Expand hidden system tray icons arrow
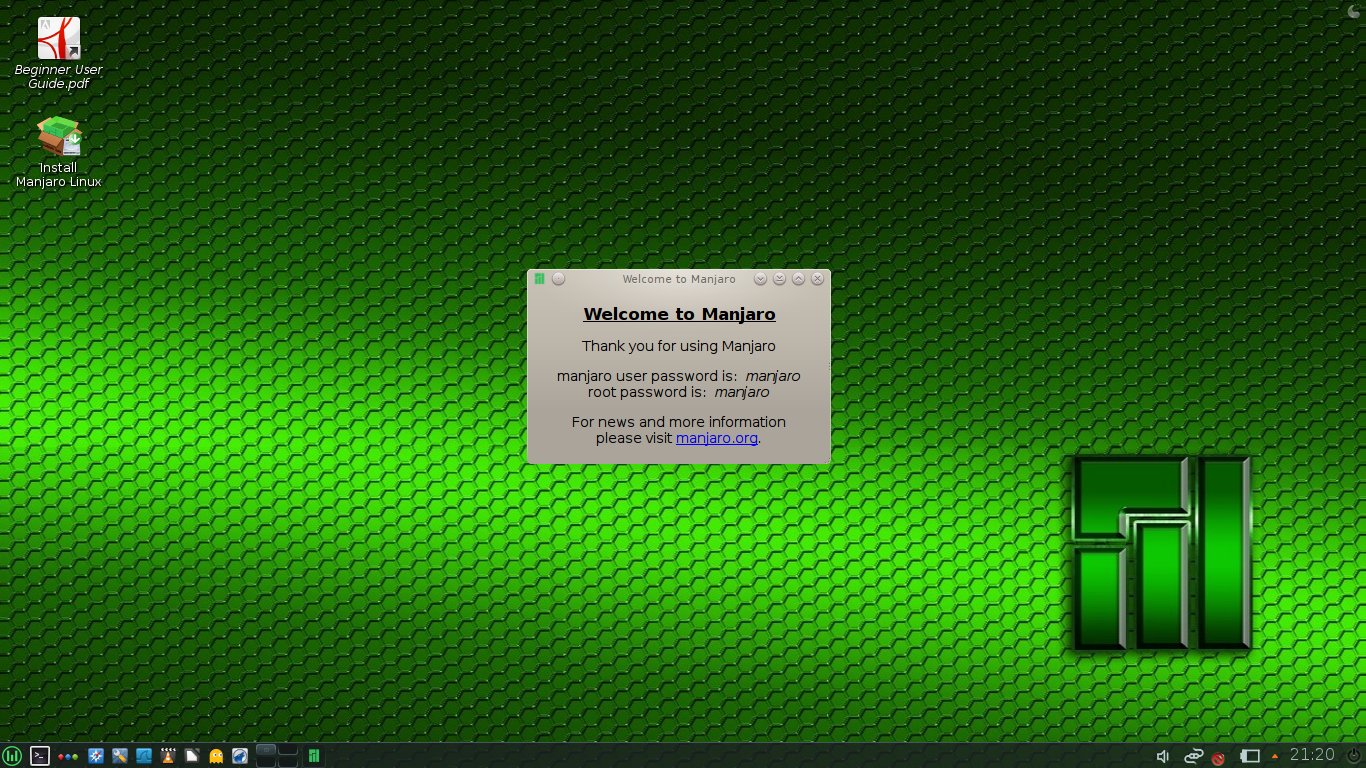 [x=1275, y=757]
